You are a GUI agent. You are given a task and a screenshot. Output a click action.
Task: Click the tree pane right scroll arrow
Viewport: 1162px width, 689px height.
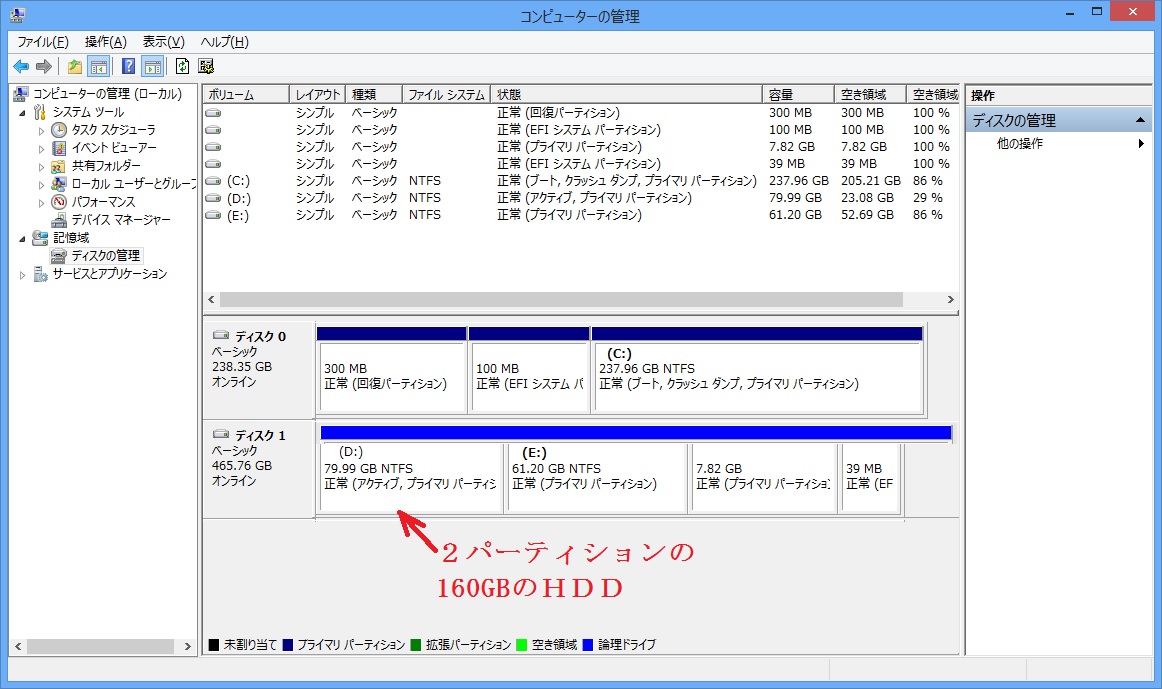(x=187, y=646)
